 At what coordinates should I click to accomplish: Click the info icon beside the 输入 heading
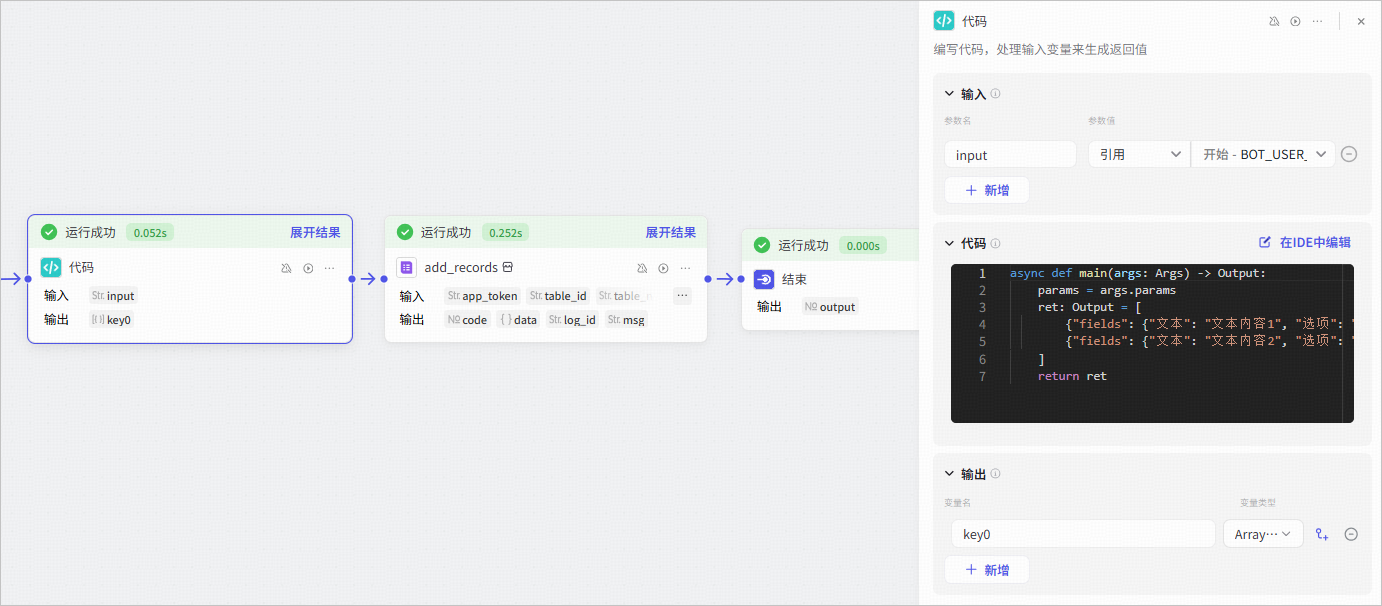tap(995, 94)
